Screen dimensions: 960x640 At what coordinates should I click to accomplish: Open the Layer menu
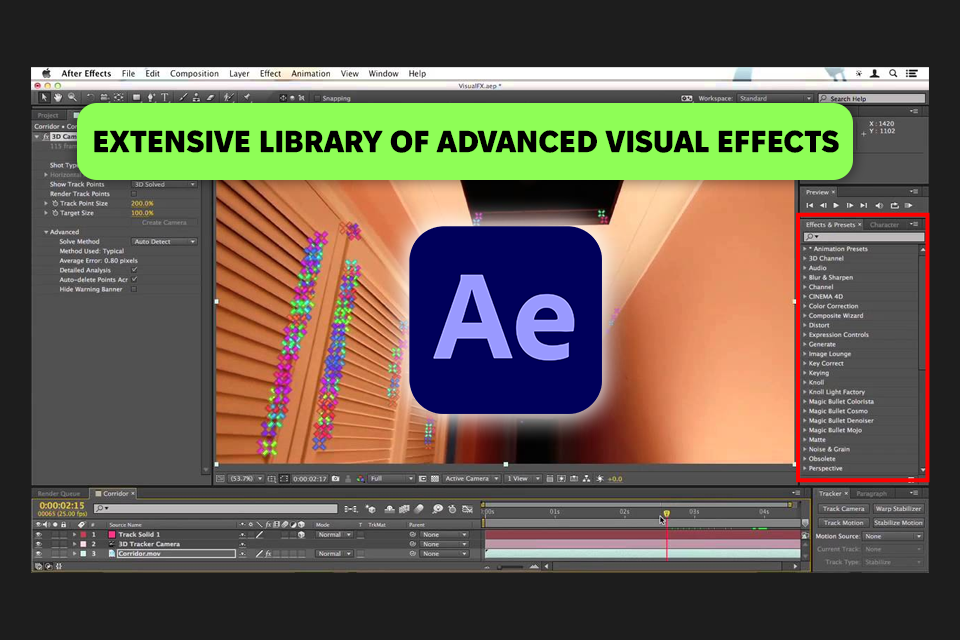[x=239, y=73]
